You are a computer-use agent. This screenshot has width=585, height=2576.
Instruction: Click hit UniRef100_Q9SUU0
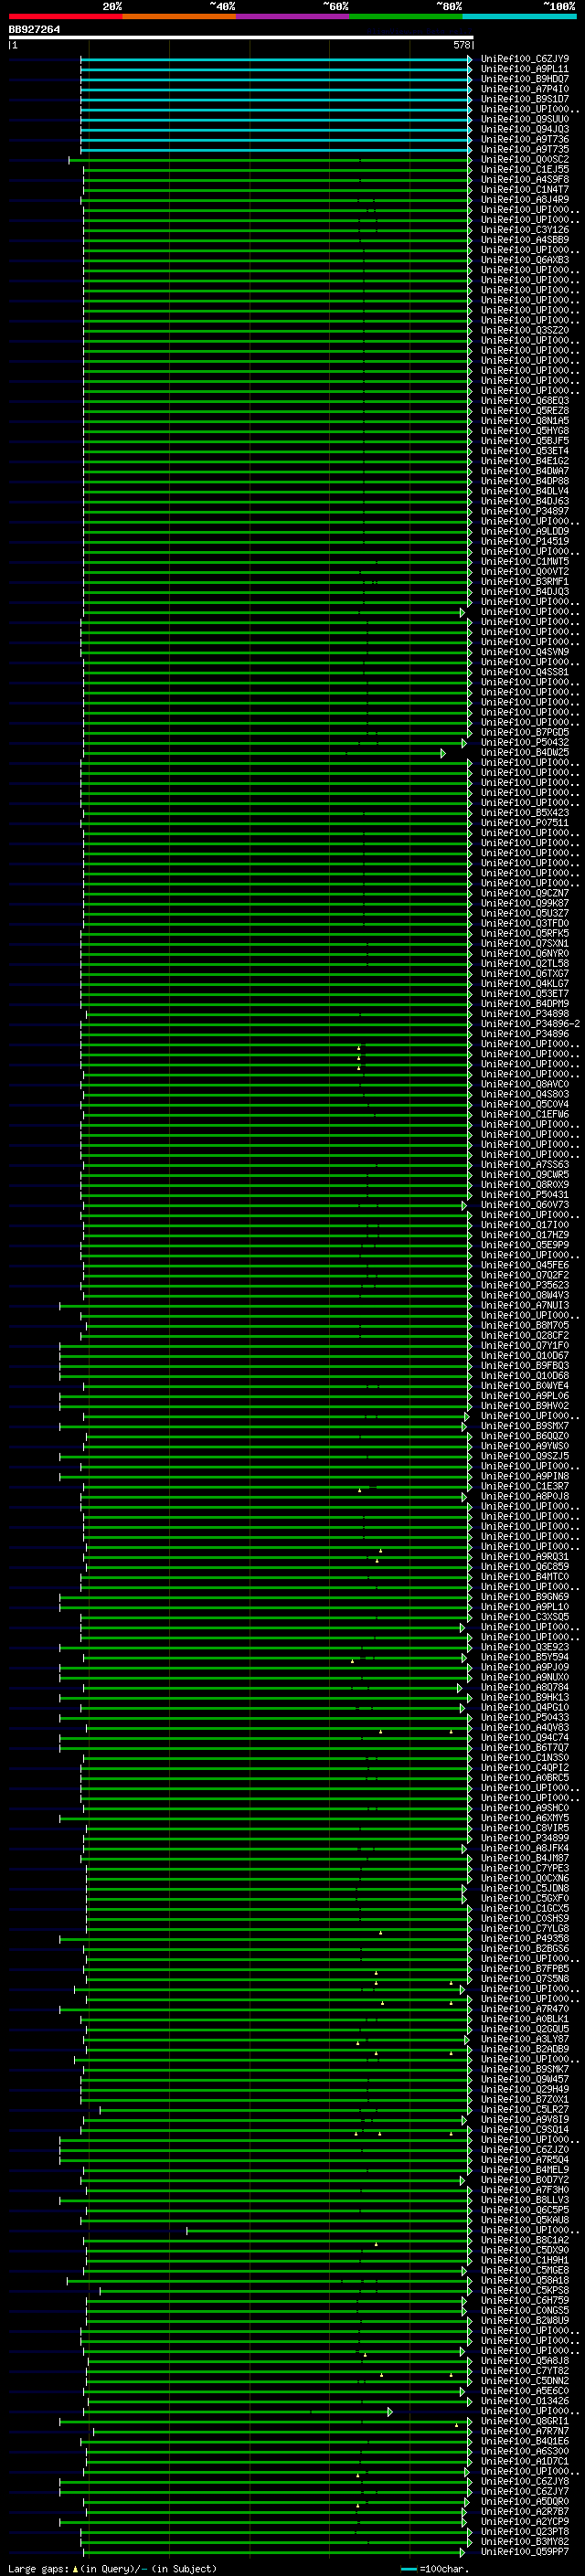(x=525, y=119)
